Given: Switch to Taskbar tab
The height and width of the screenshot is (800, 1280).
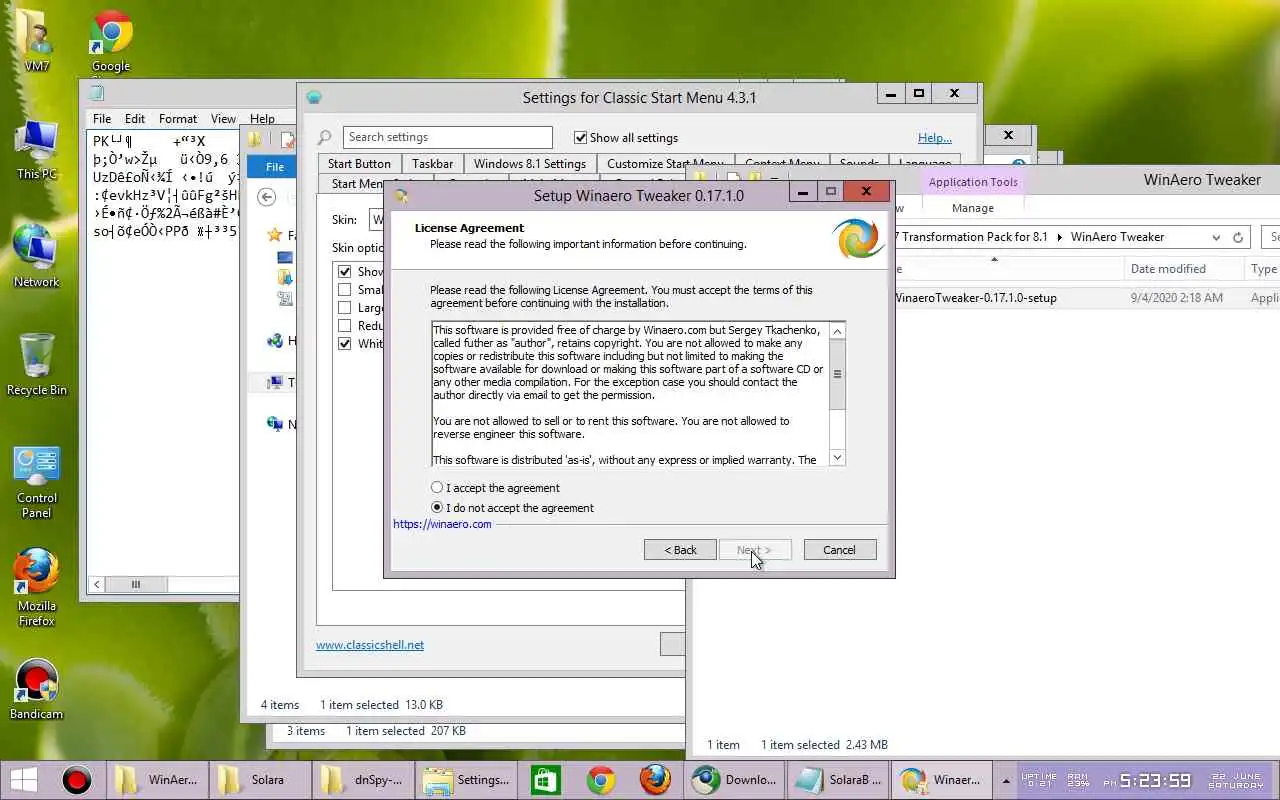Looking at the screenshot, I should (433, 164).
